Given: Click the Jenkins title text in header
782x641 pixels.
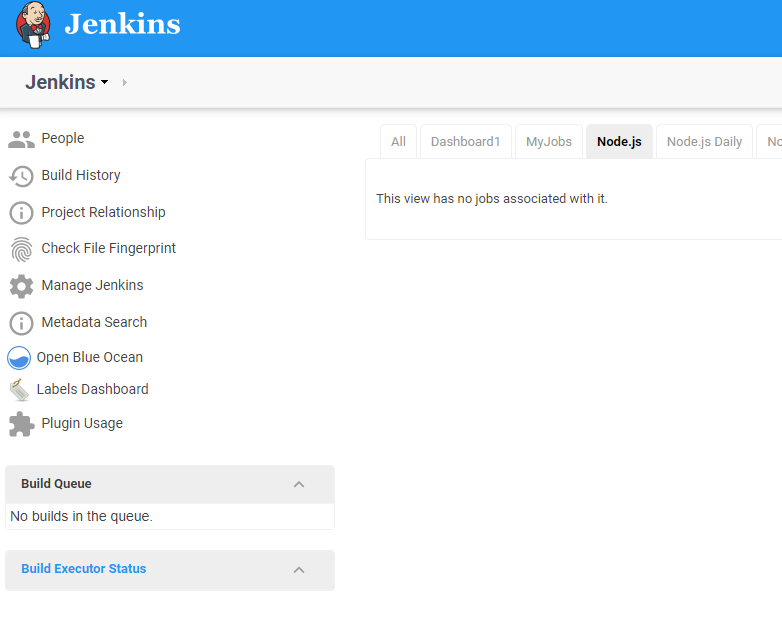Looking at the screenshot, I should (122, 24).
